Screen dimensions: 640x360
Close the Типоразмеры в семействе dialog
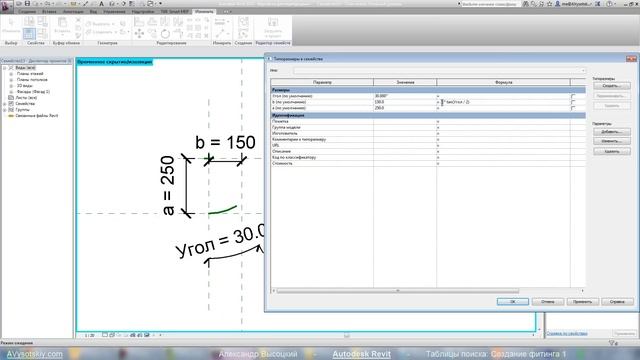(x=631, y=59)
